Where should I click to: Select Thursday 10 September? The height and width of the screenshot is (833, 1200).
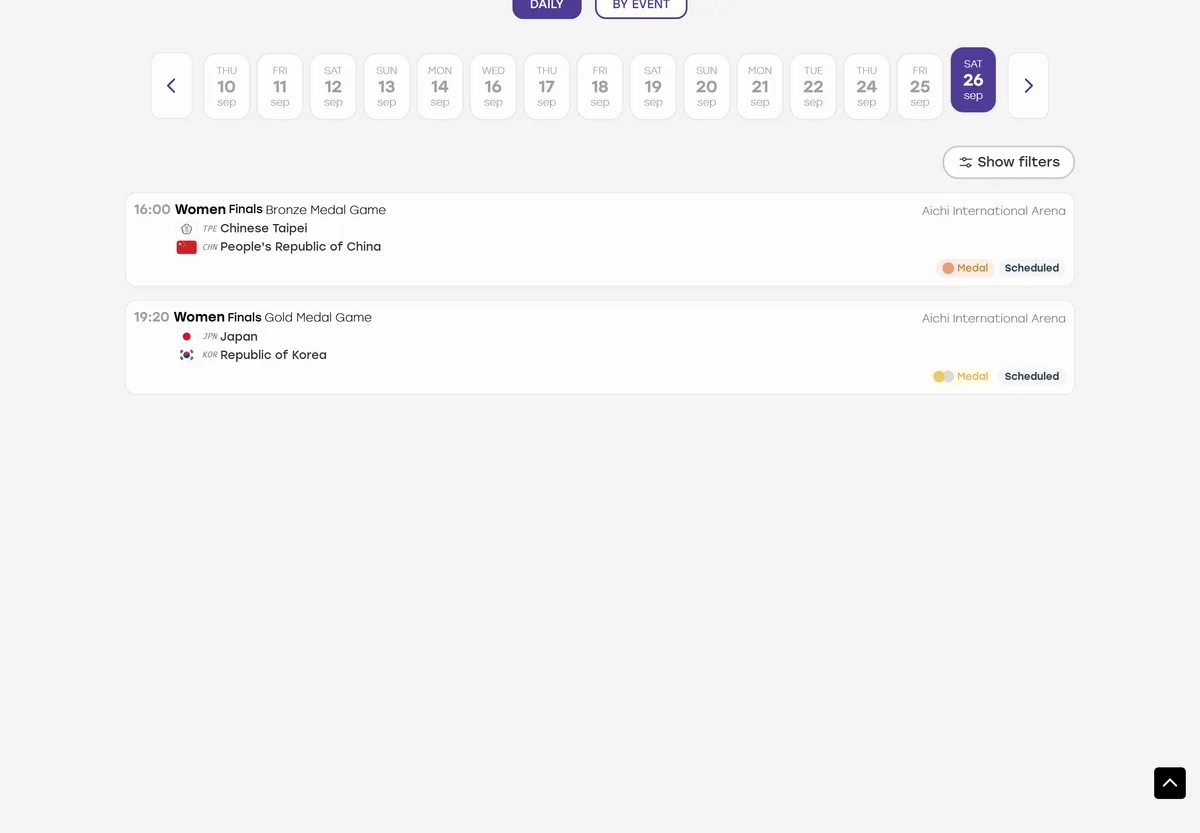coord(227,86)
